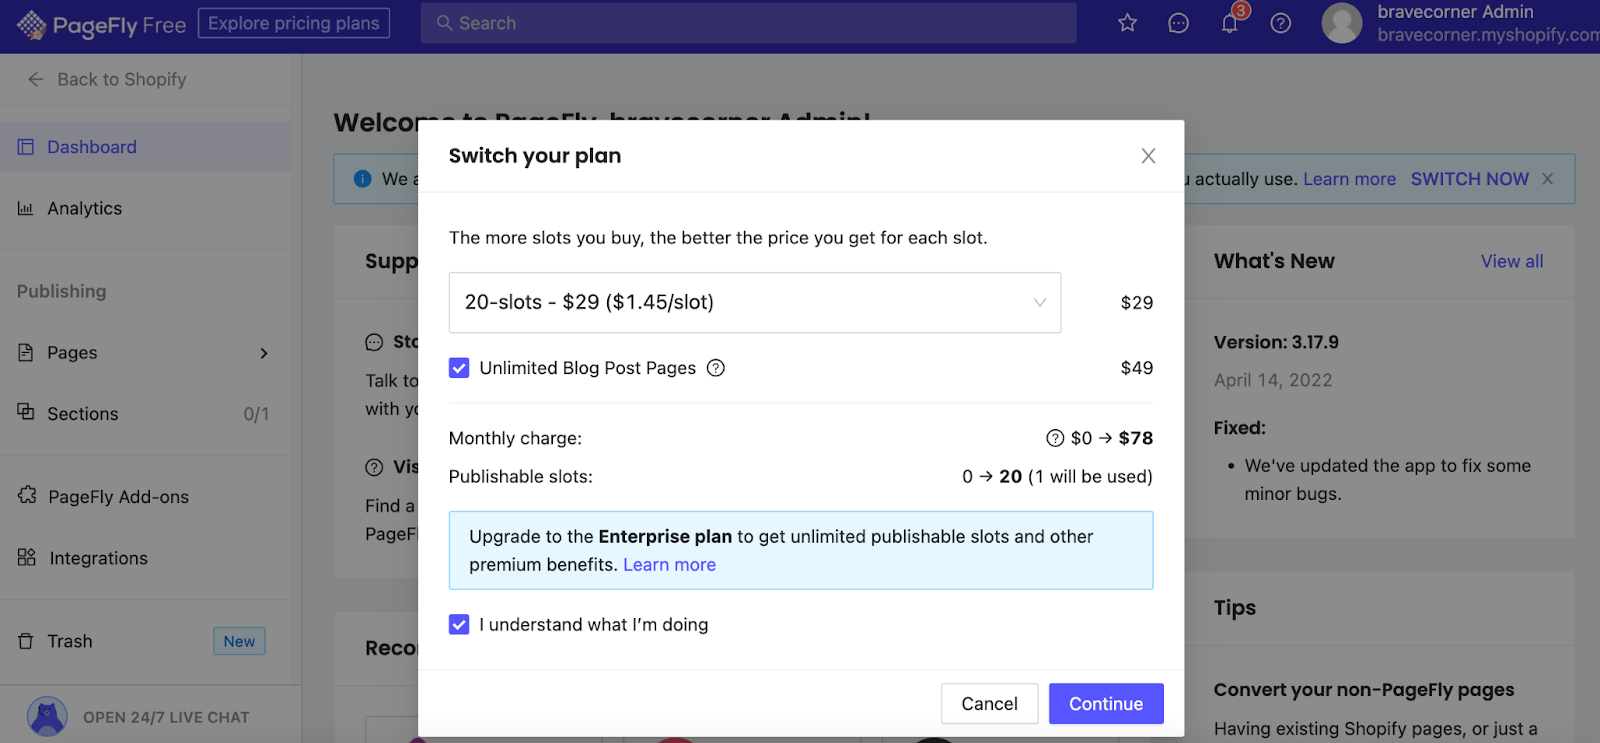Click the bravecorner Admin avatar
The height and width of the screenshot is (743, 1600).
tap(1342, 23)
